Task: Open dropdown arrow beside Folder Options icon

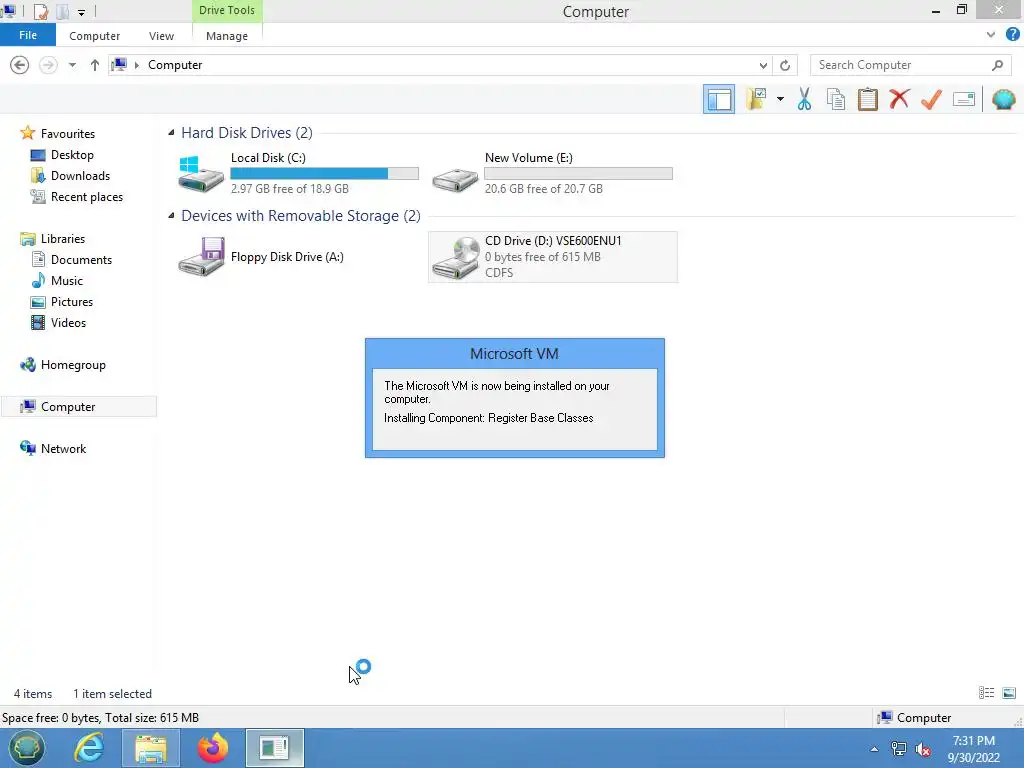Action: point(780,99)
